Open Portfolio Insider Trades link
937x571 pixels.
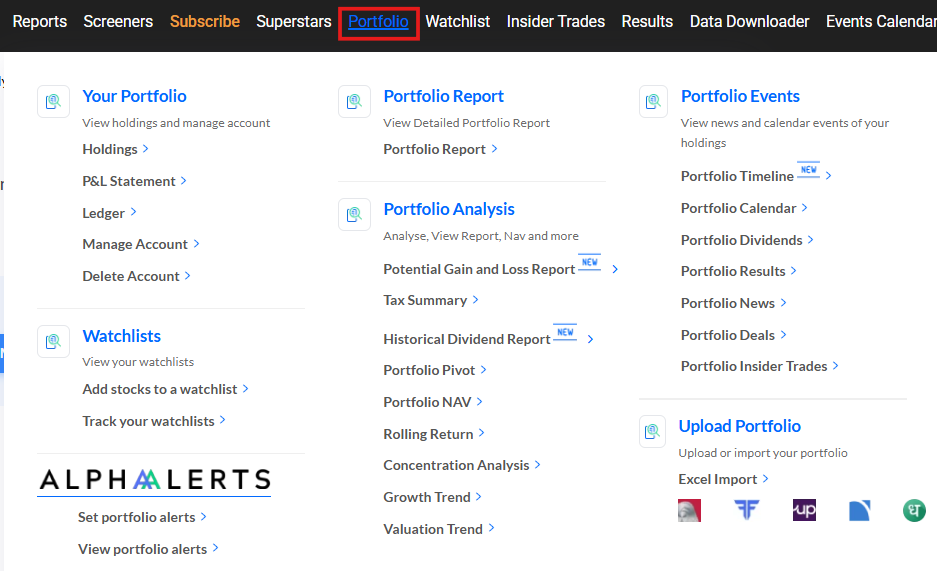pos(754,366)
